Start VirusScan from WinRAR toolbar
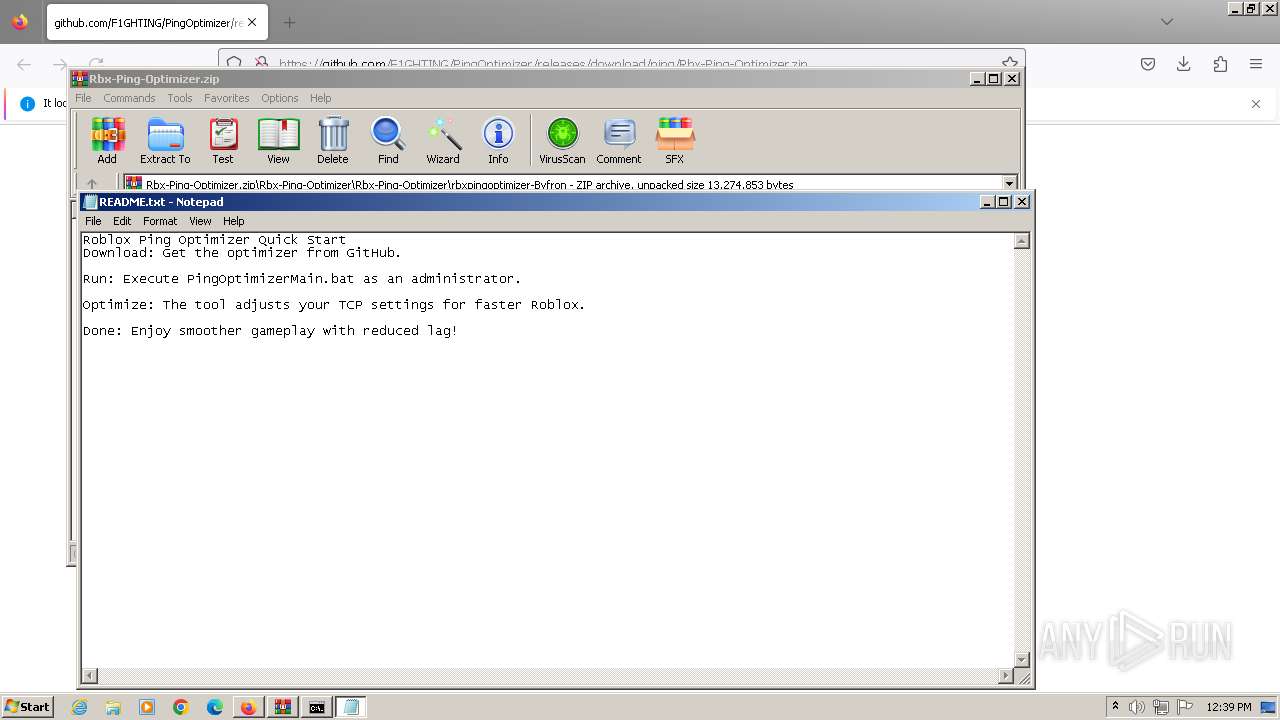Image resolution: width=1280 pixels, height=720 pixels. [x=562, y=140]
